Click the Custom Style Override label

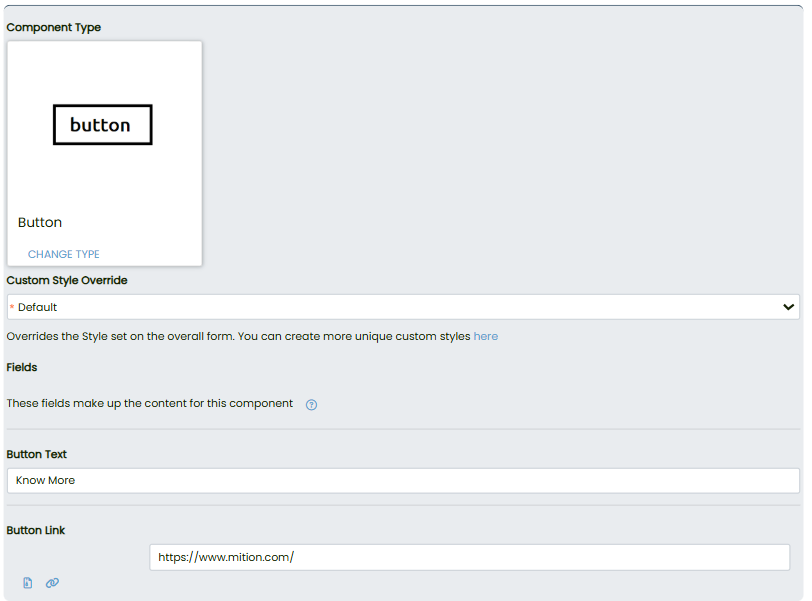67,280
